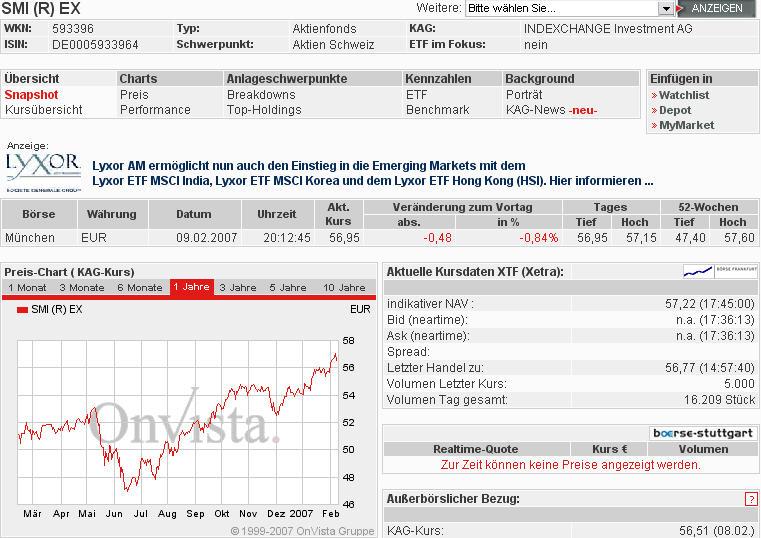The image size is (761, 538).
Task: Click the red arrow icon on ANZEIGEN
Action: [680, 8]
